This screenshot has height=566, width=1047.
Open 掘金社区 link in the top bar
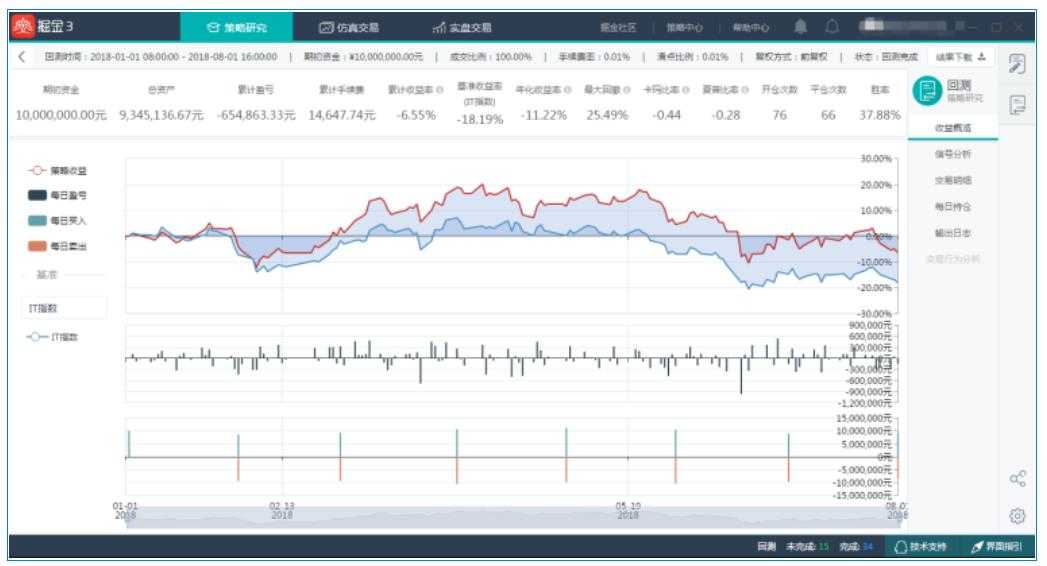coord(618,27)
